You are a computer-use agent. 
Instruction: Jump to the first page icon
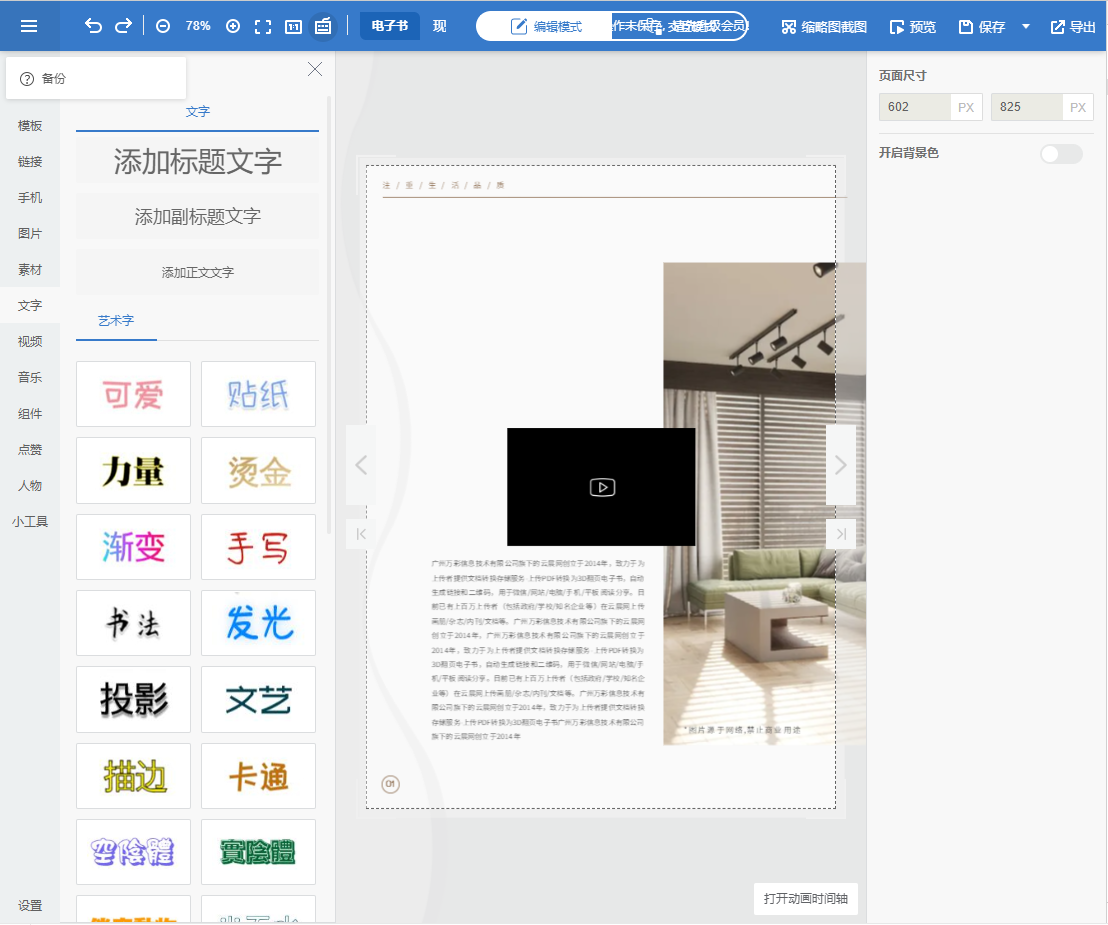pyautogui.click(x=361, y=534)
